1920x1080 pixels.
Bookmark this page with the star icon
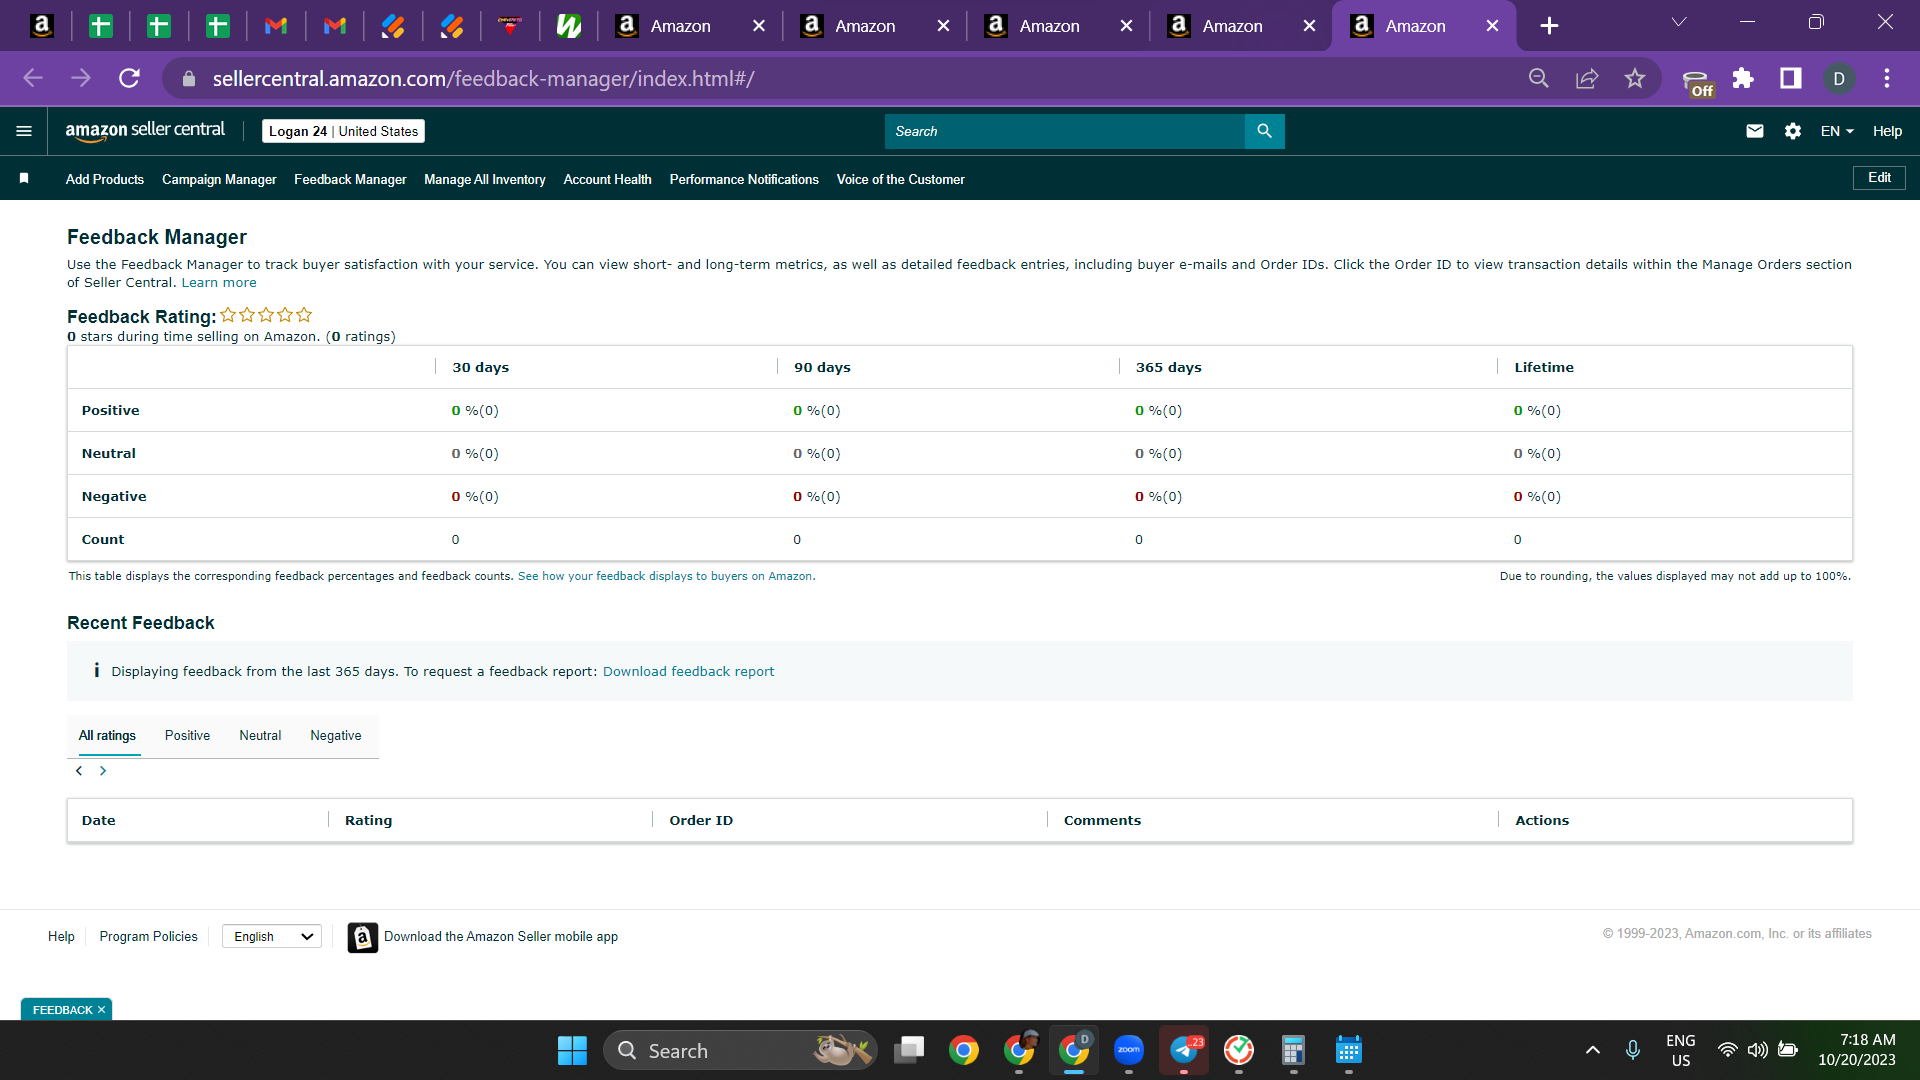pos(1634,78)
